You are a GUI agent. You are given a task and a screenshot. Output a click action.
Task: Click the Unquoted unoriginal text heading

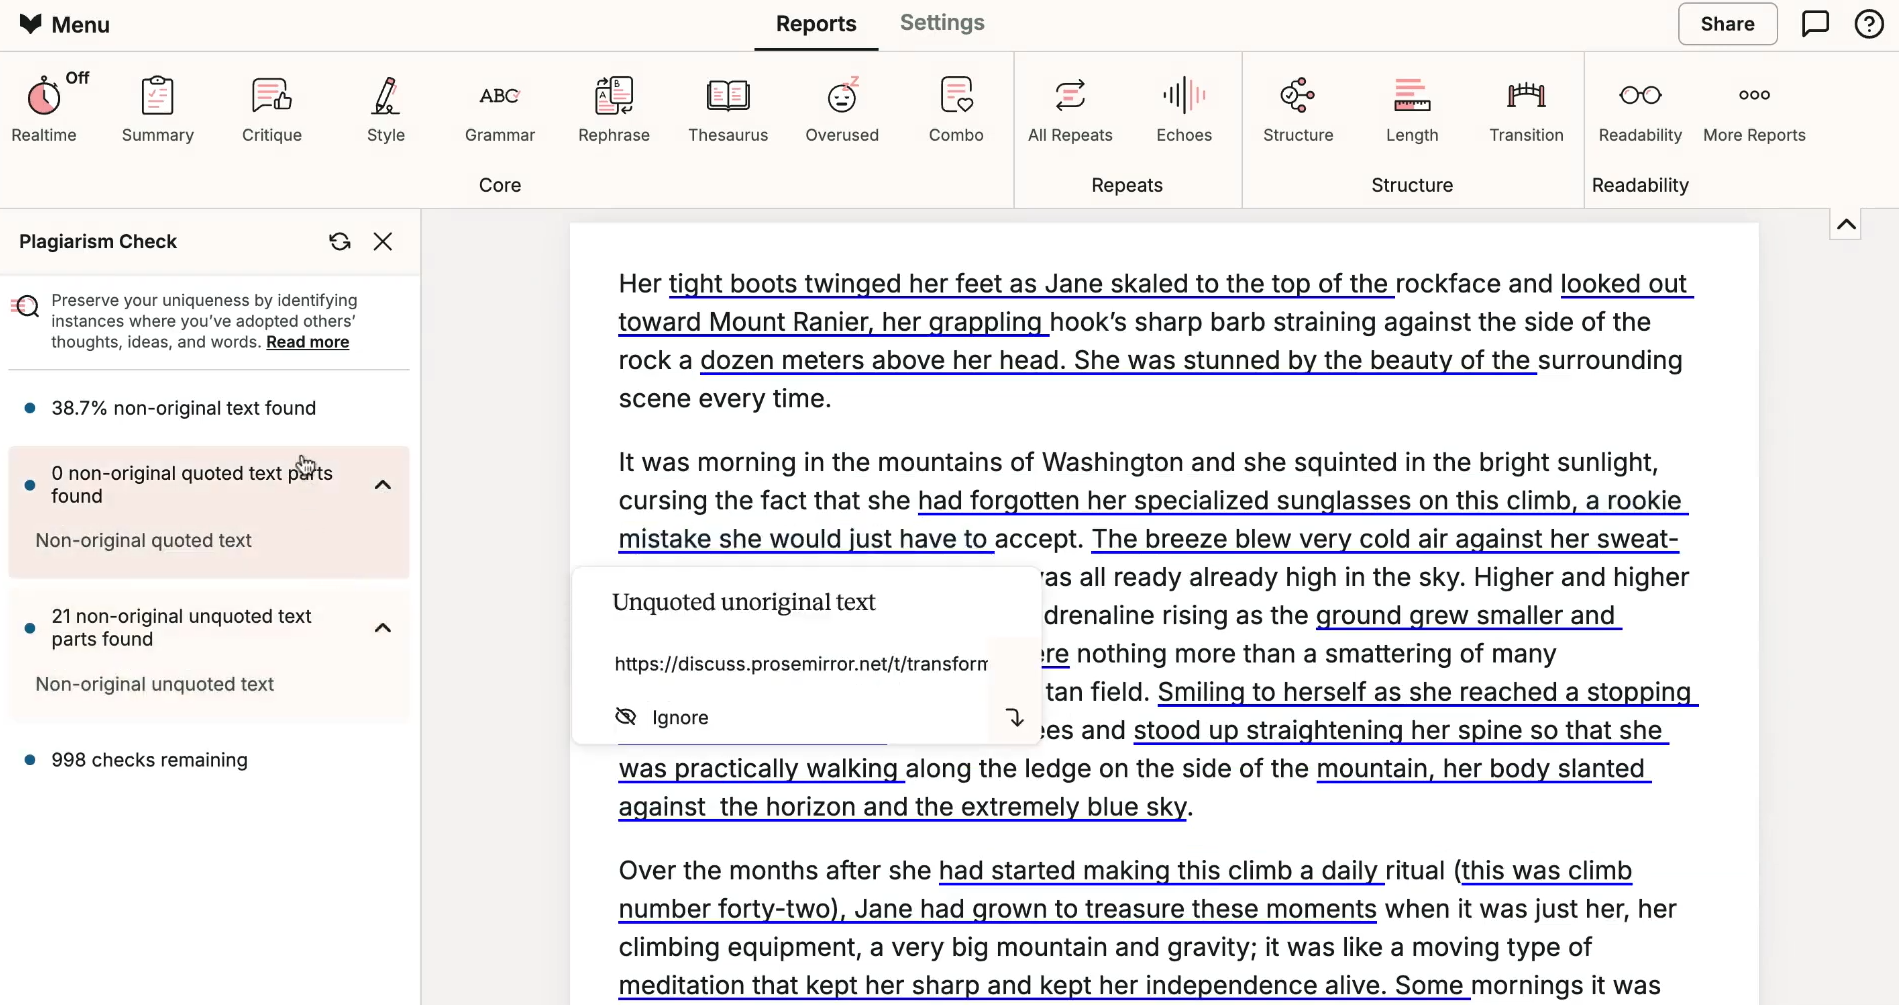(x=744, y=602)
